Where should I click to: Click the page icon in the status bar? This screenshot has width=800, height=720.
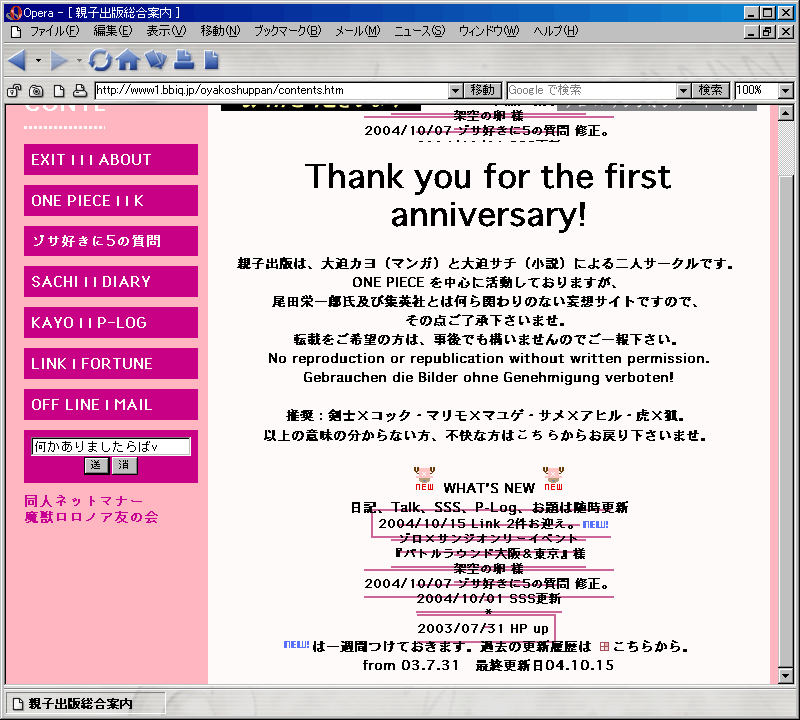pos(18,704)
